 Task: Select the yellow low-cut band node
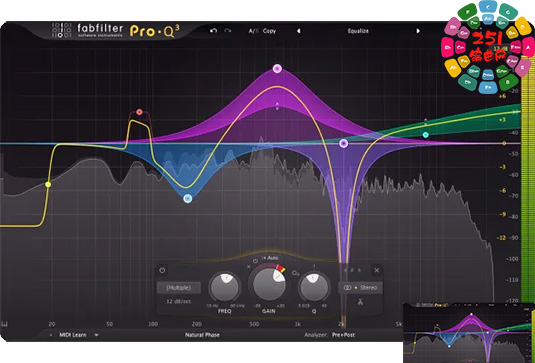[x=48, y=185]
